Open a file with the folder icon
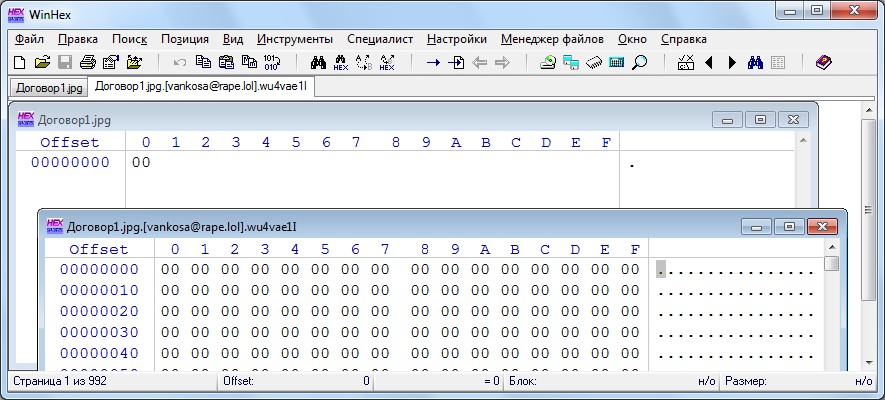The width and height of the screenshot is (885, 400). pos(42,63)
